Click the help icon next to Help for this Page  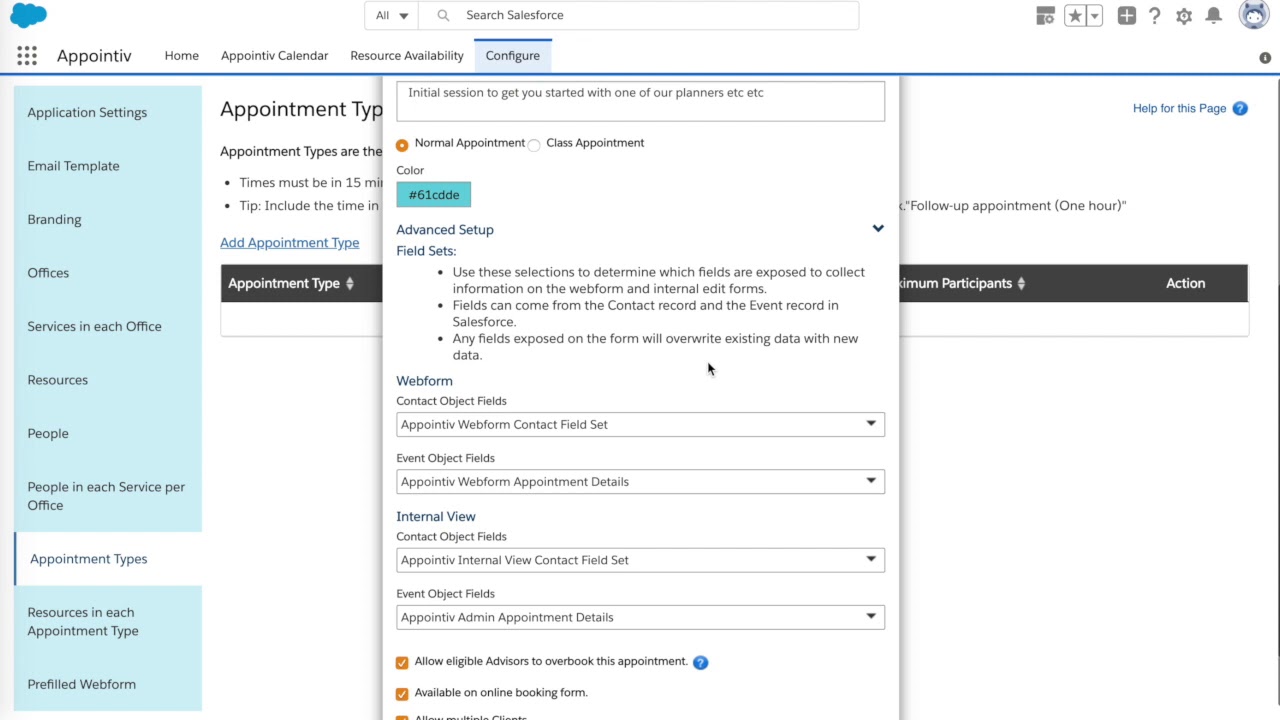1240,108
